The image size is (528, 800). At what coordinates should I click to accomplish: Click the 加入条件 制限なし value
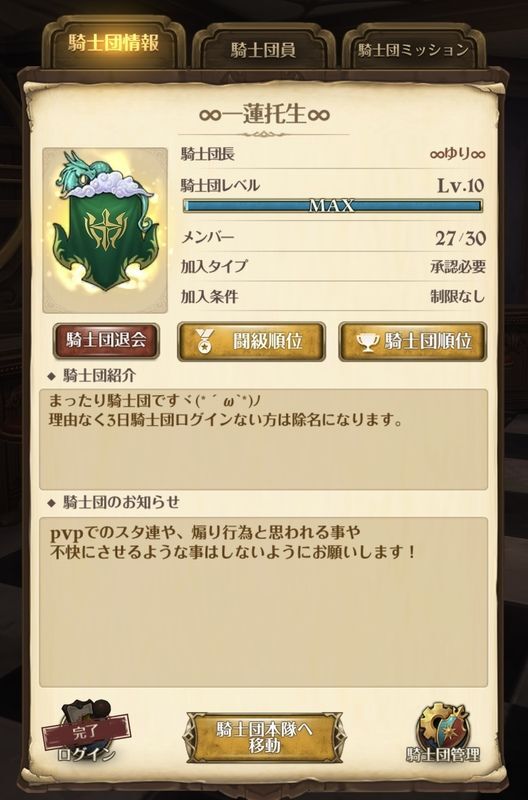coord(458,296)
